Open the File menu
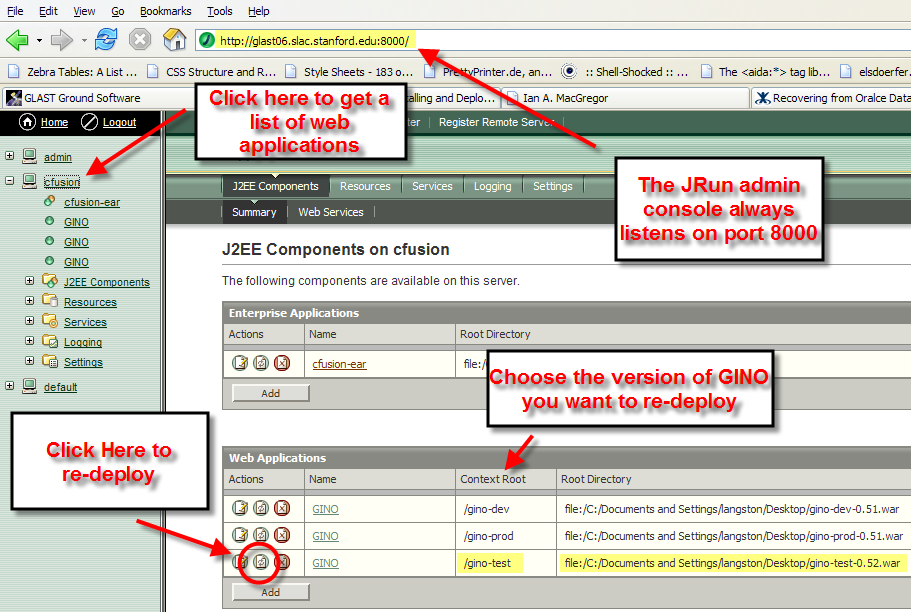The height and width of the screenshot is (612, 911). (x=15, y=11)
